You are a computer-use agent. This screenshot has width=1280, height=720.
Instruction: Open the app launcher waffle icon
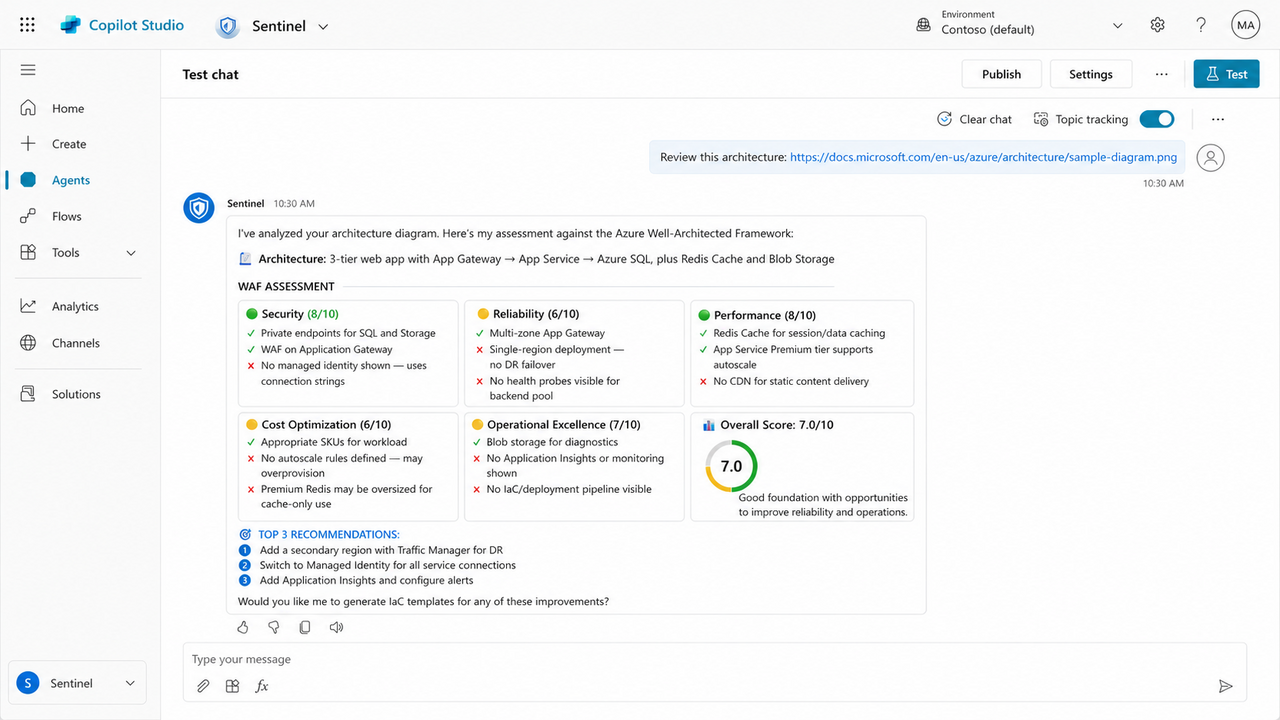point(27,25)
